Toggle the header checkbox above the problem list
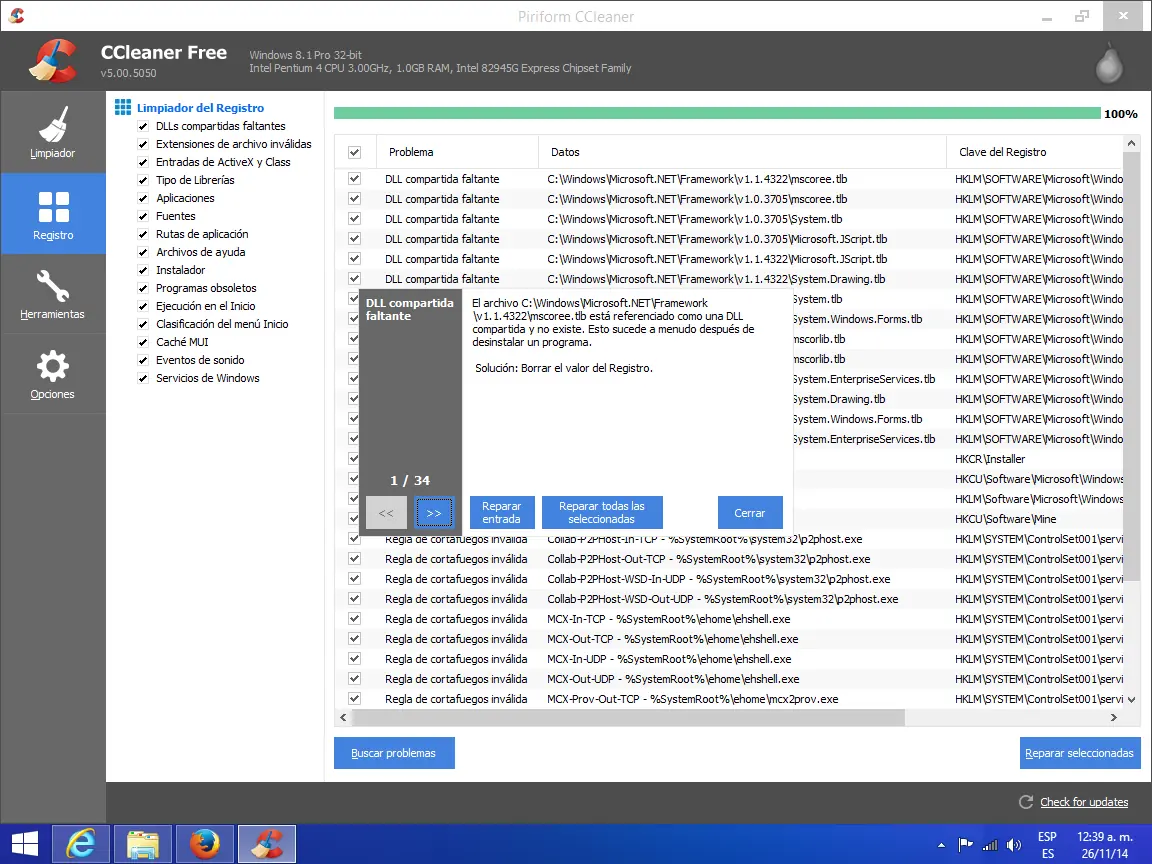The image size is (1152, 864). (355, 151)
